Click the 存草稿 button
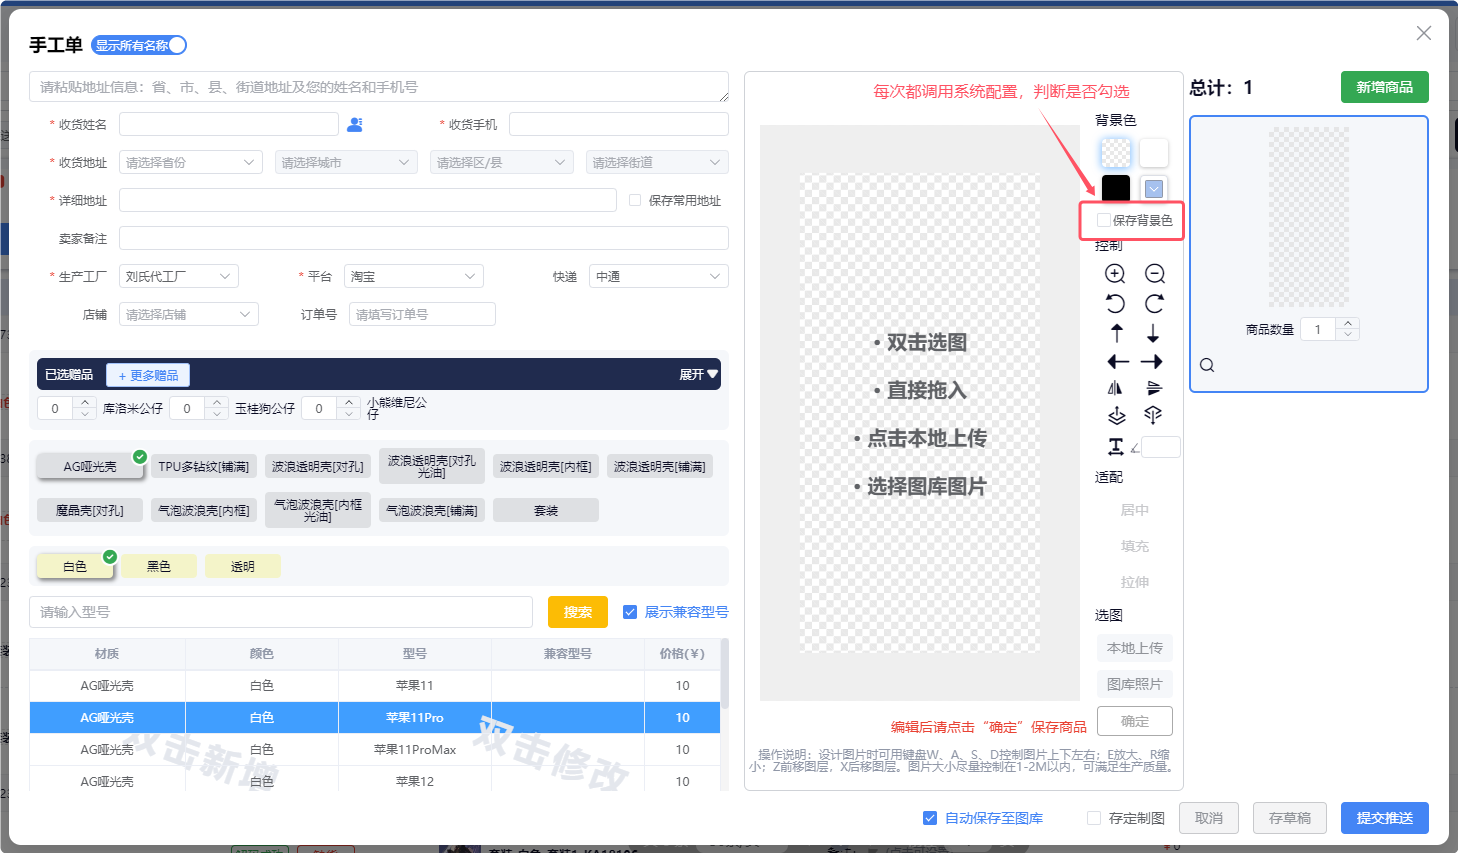The height and width of the screenshot is (853, 1458). 1290,818
